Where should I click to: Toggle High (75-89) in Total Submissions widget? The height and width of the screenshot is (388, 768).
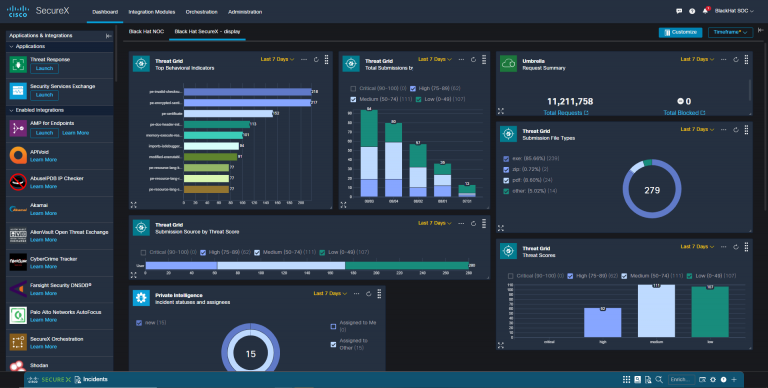click(413, 89)
